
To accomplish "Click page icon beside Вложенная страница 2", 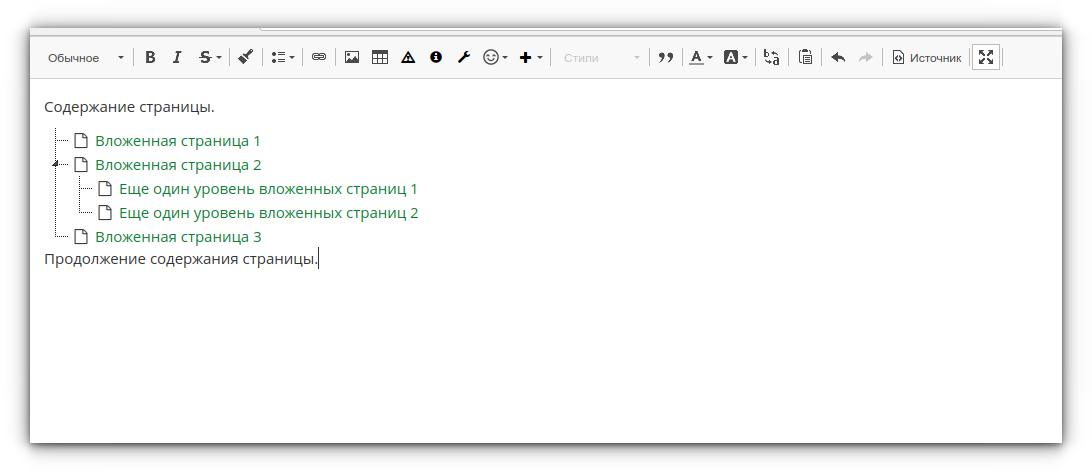I will tap(81, 165).
